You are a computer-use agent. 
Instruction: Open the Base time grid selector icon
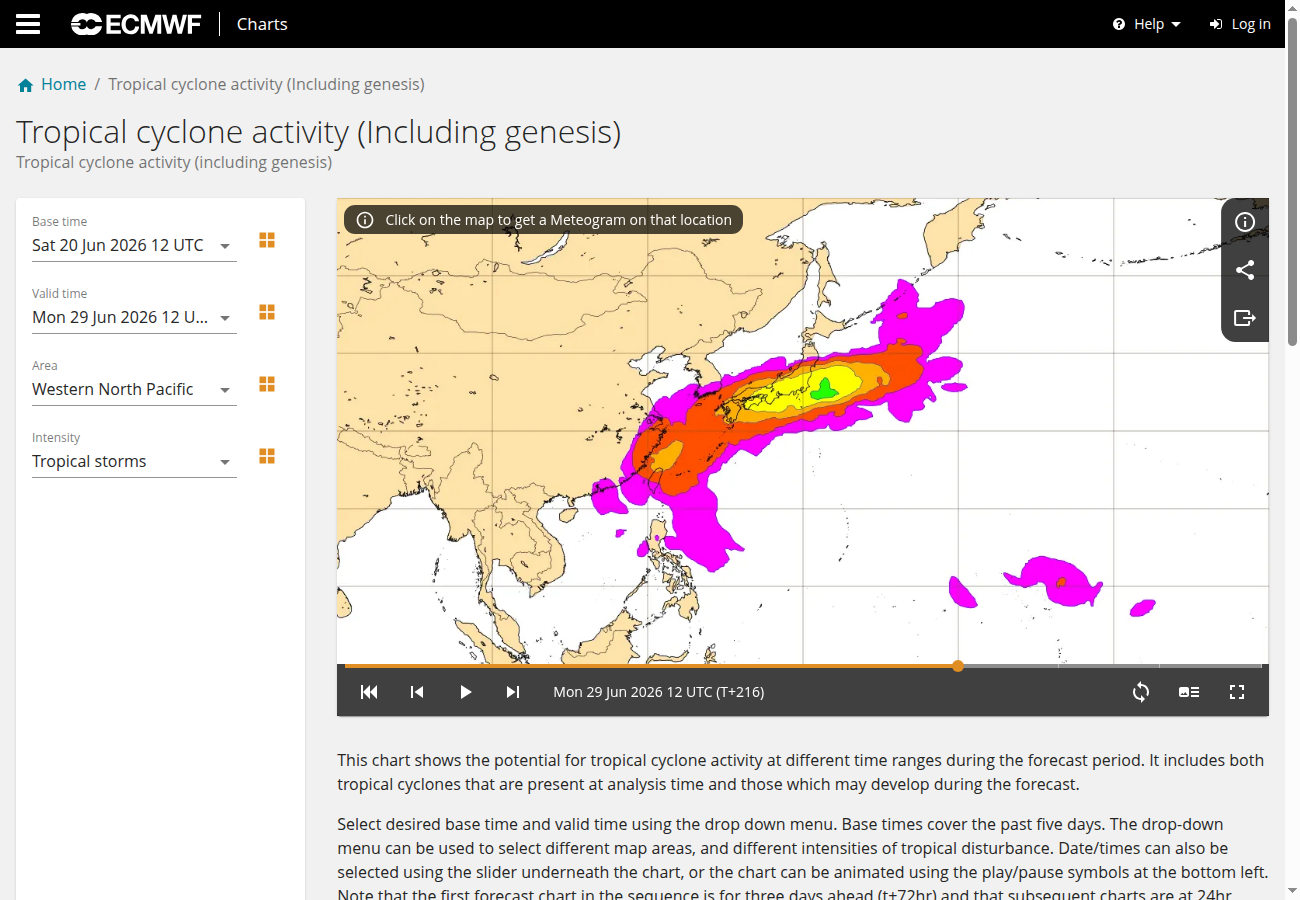267,241
